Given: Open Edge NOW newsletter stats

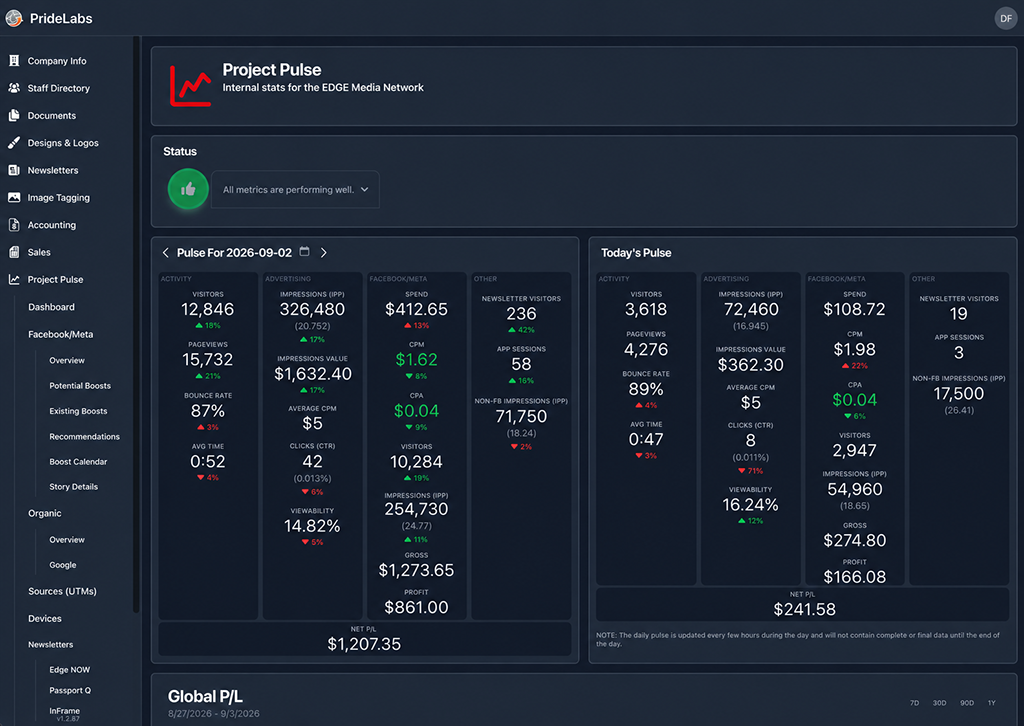Looking at the screenshot, I should pyautogui.click(x=69, y=670).
